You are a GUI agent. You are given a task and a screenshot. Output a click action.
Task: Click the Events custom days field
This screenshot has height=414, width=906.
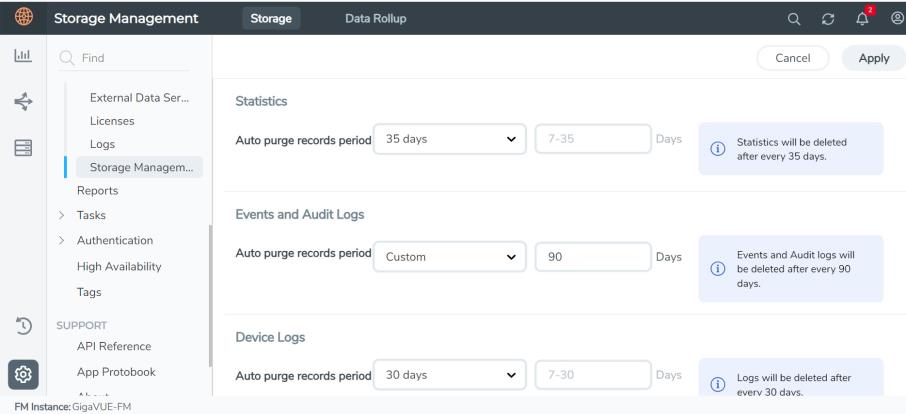click(592, 257)
